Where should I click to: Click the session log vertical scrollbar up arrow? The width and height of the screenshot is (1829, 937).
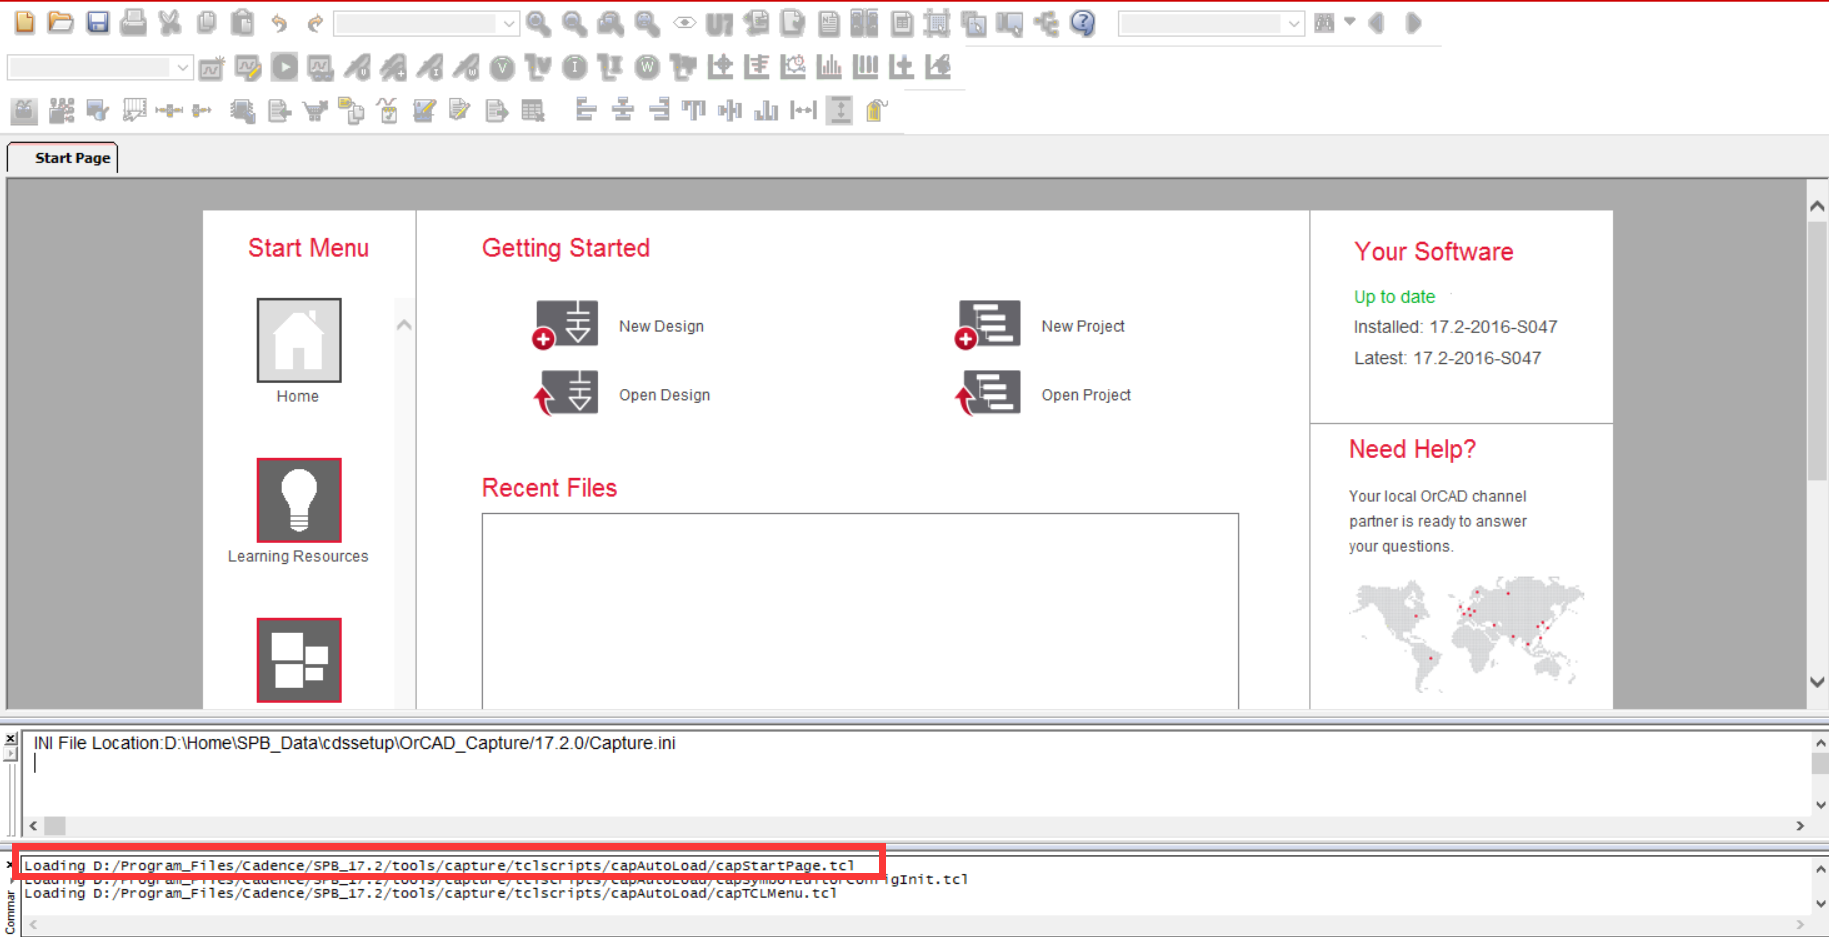point(1820,743)
